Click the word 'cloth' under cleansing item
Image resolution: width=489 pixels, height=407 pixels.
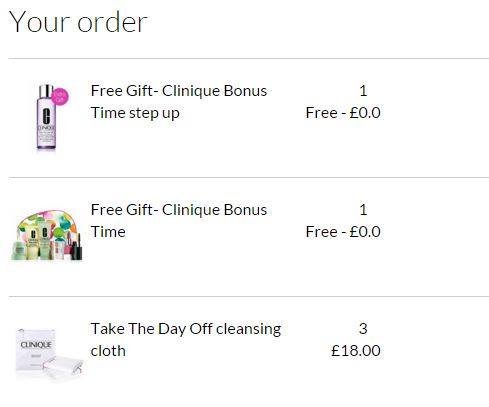(x=108, y=351)
